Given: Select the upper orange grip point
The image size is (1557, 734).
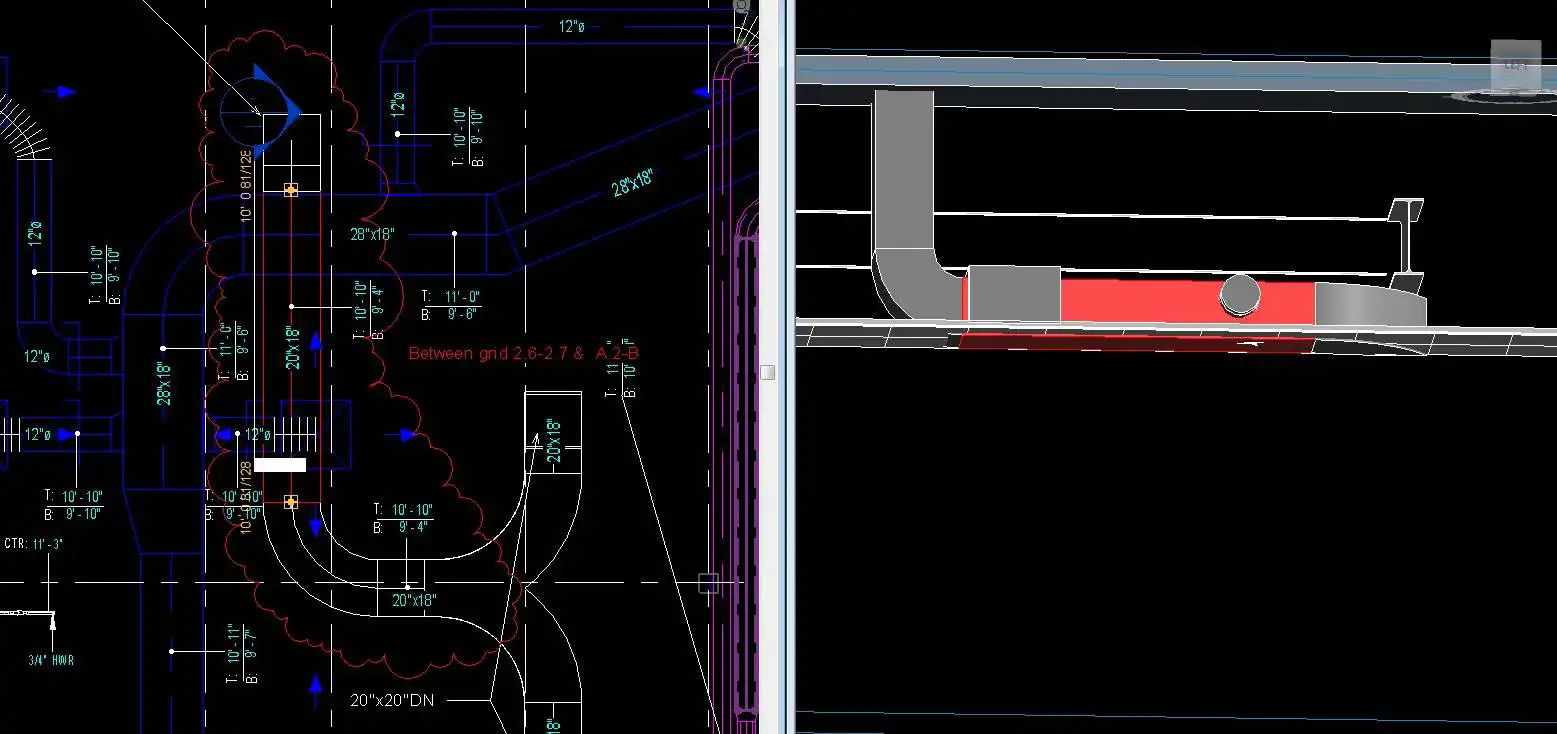Looking at the screenshot, I should click(x=291, y=189).
